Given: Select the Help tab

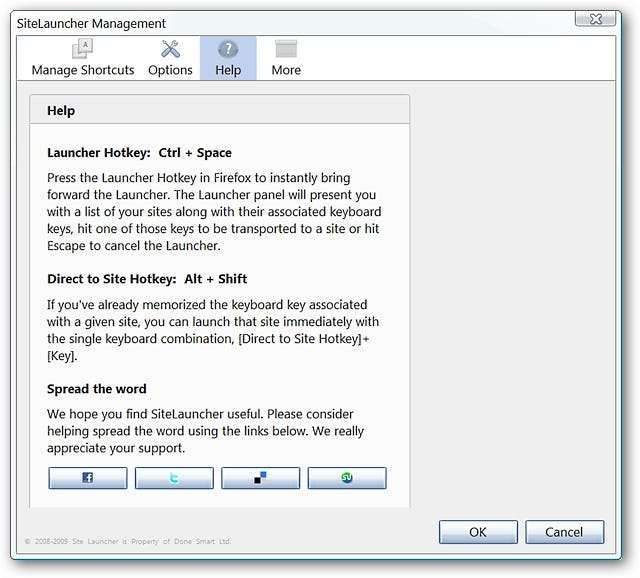Looking at the screenshot, I should point(228,58).
